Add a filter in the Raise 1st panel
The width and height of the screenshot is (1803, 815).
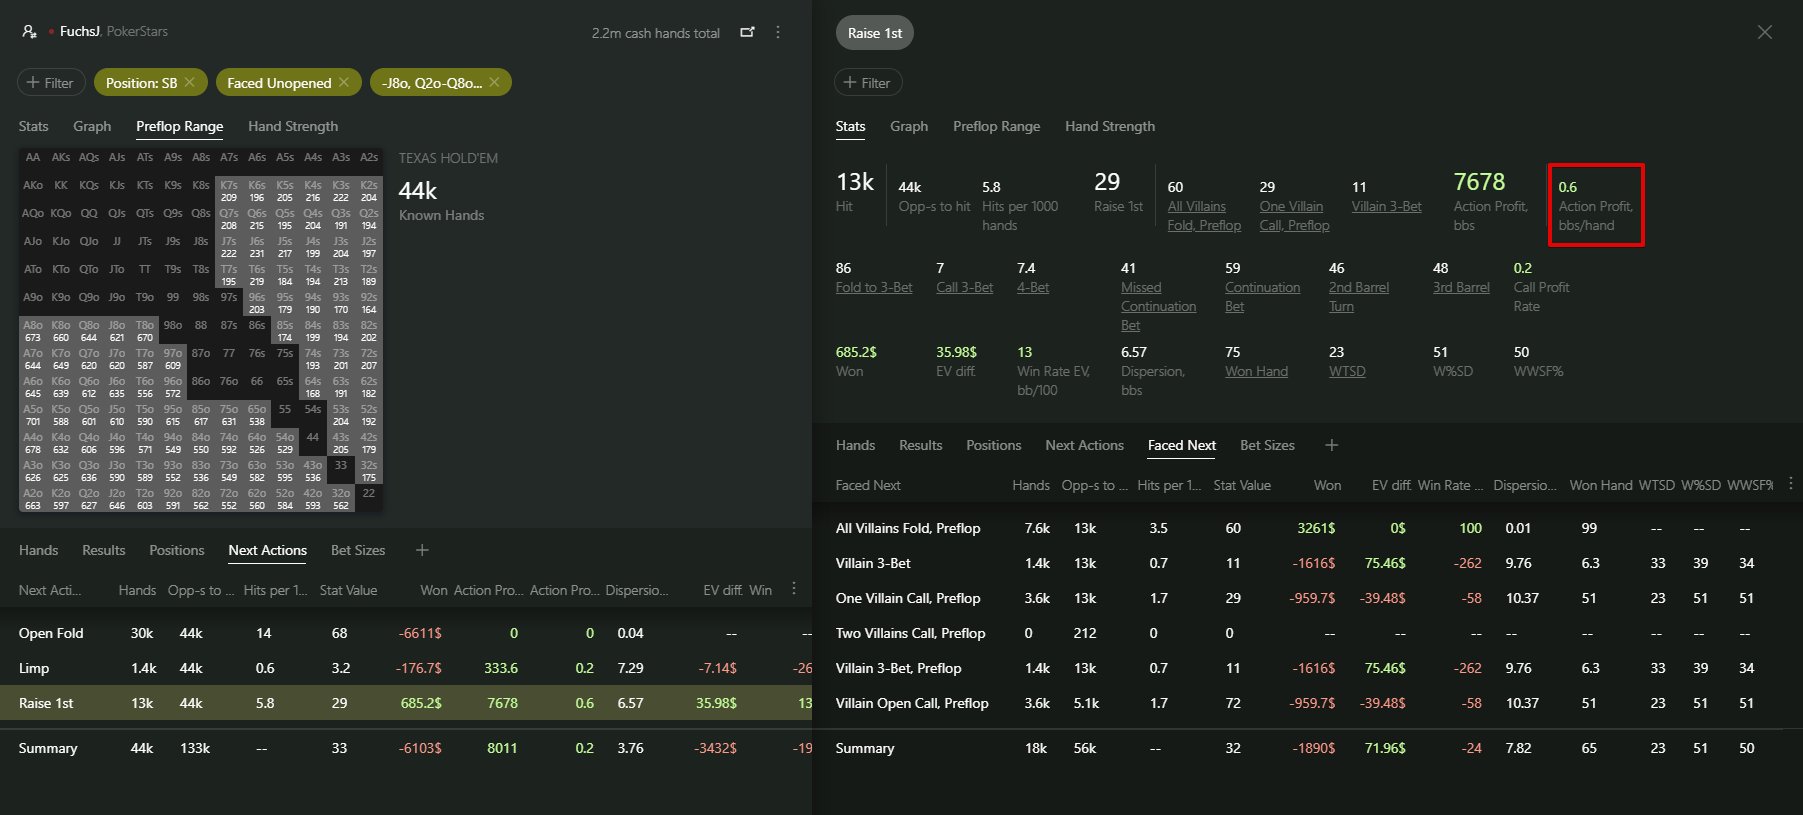pos(868,82)
